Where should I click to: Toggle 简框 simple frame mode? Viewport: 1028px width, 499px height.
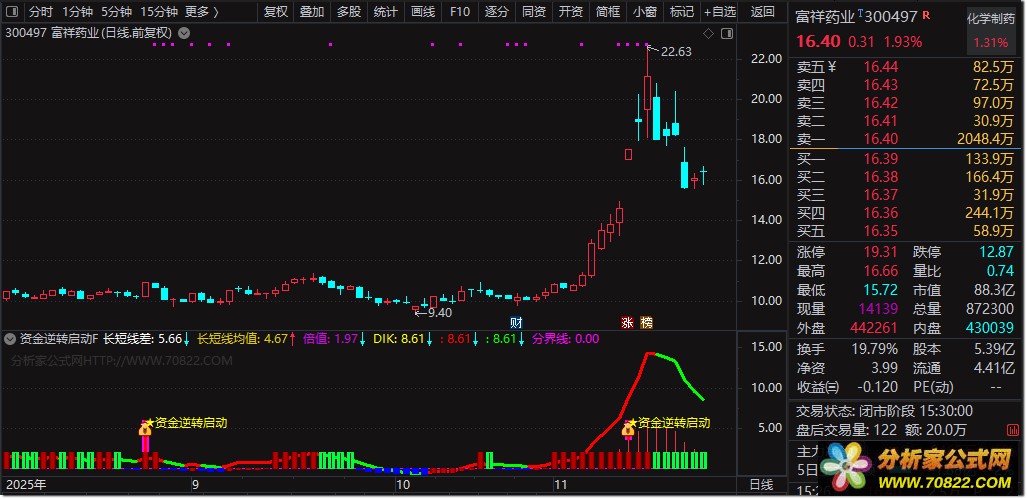coord(608,11)
